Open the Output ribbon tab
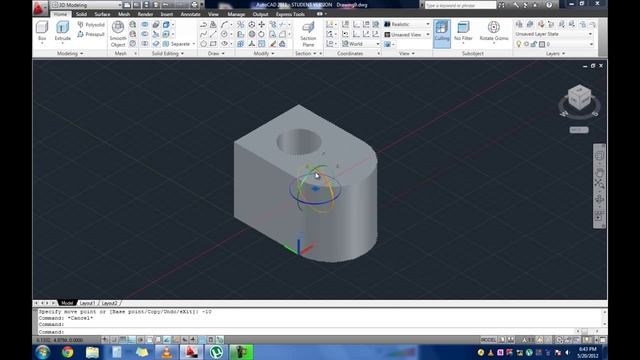 pos(260,14)
